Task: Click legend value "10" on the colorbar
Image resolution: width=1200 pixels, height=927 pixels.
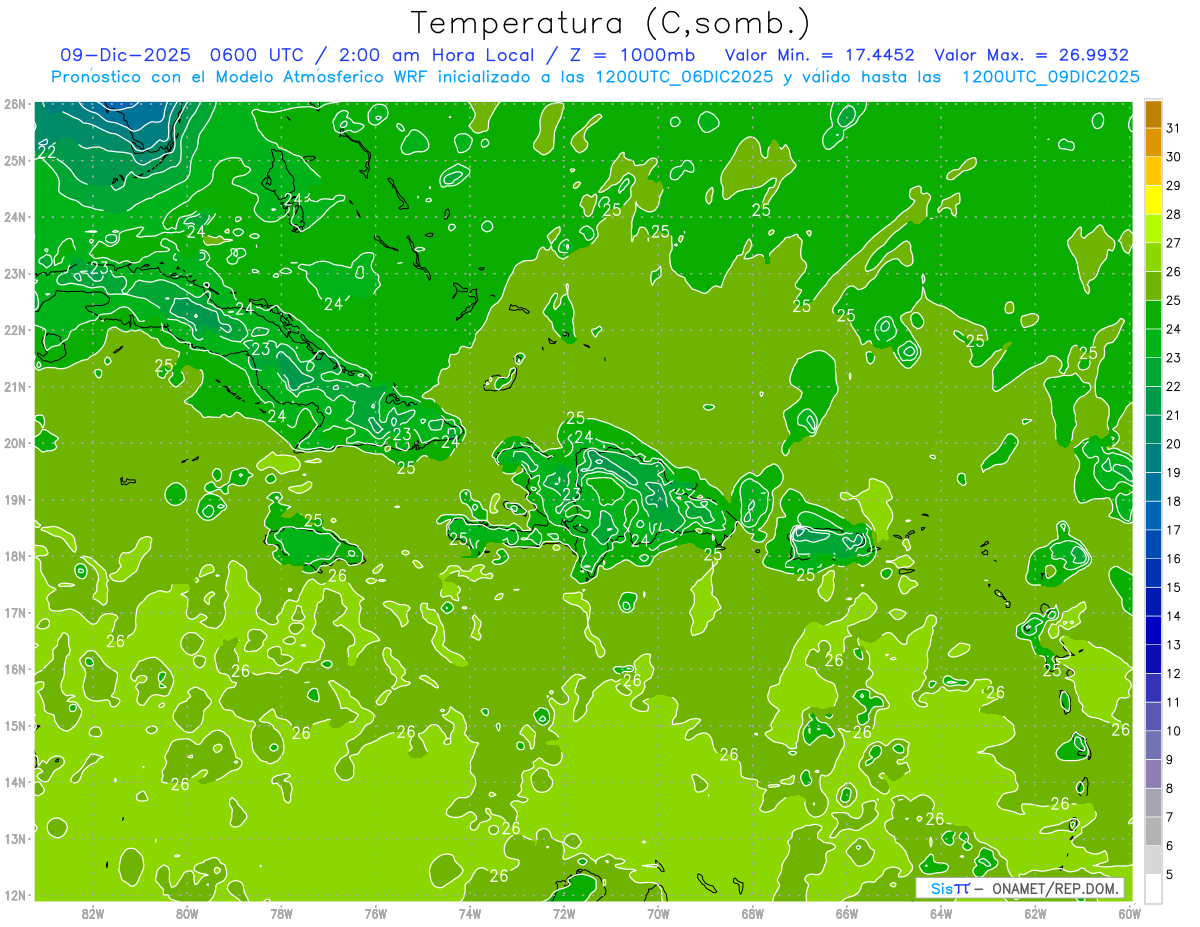Action: tap(1174, 731)
